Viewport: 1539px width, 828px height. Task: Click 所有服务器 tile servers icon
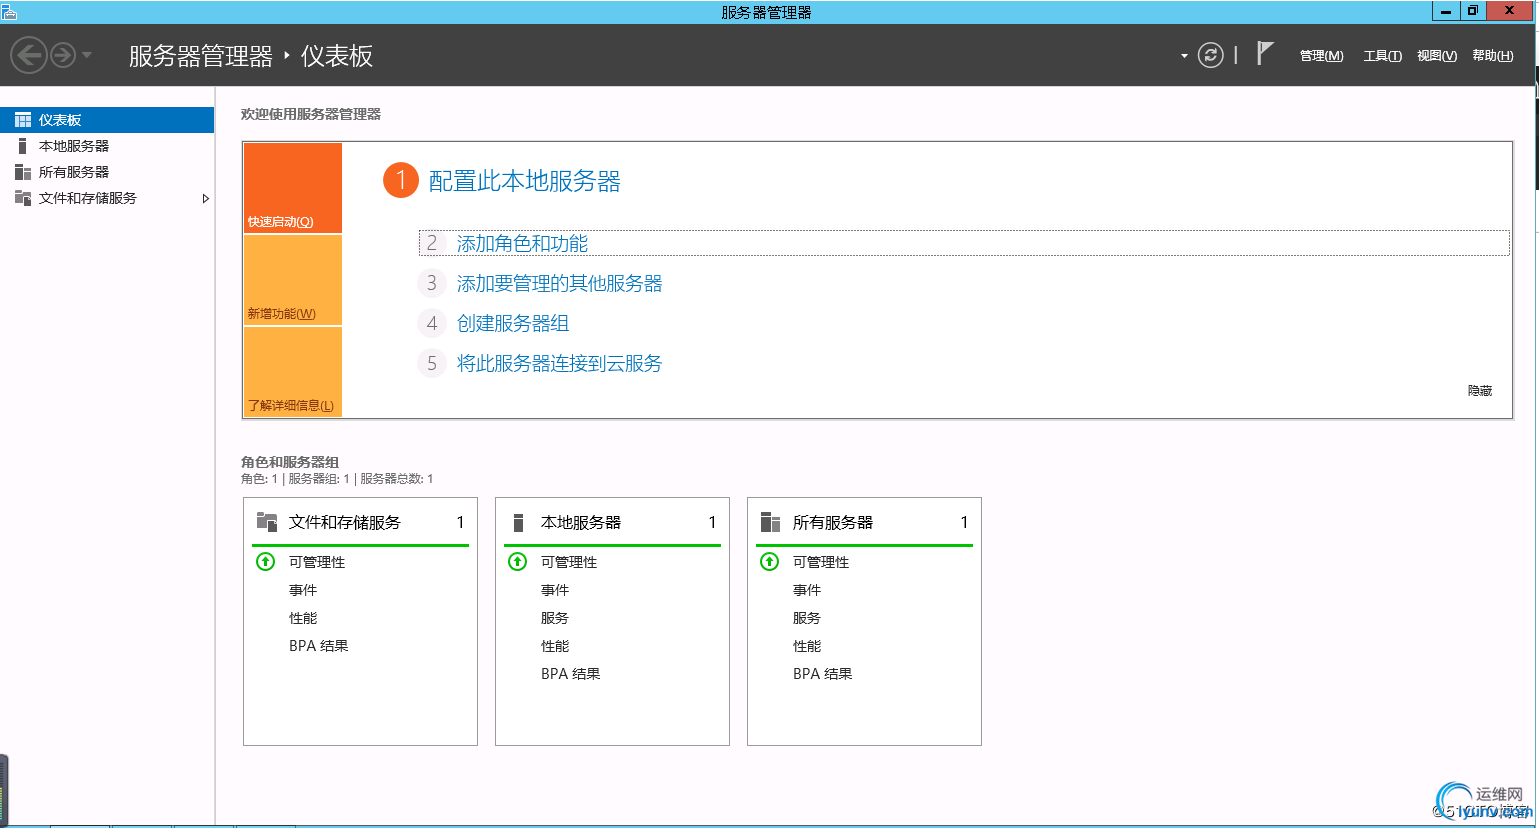tap(770, 522)
